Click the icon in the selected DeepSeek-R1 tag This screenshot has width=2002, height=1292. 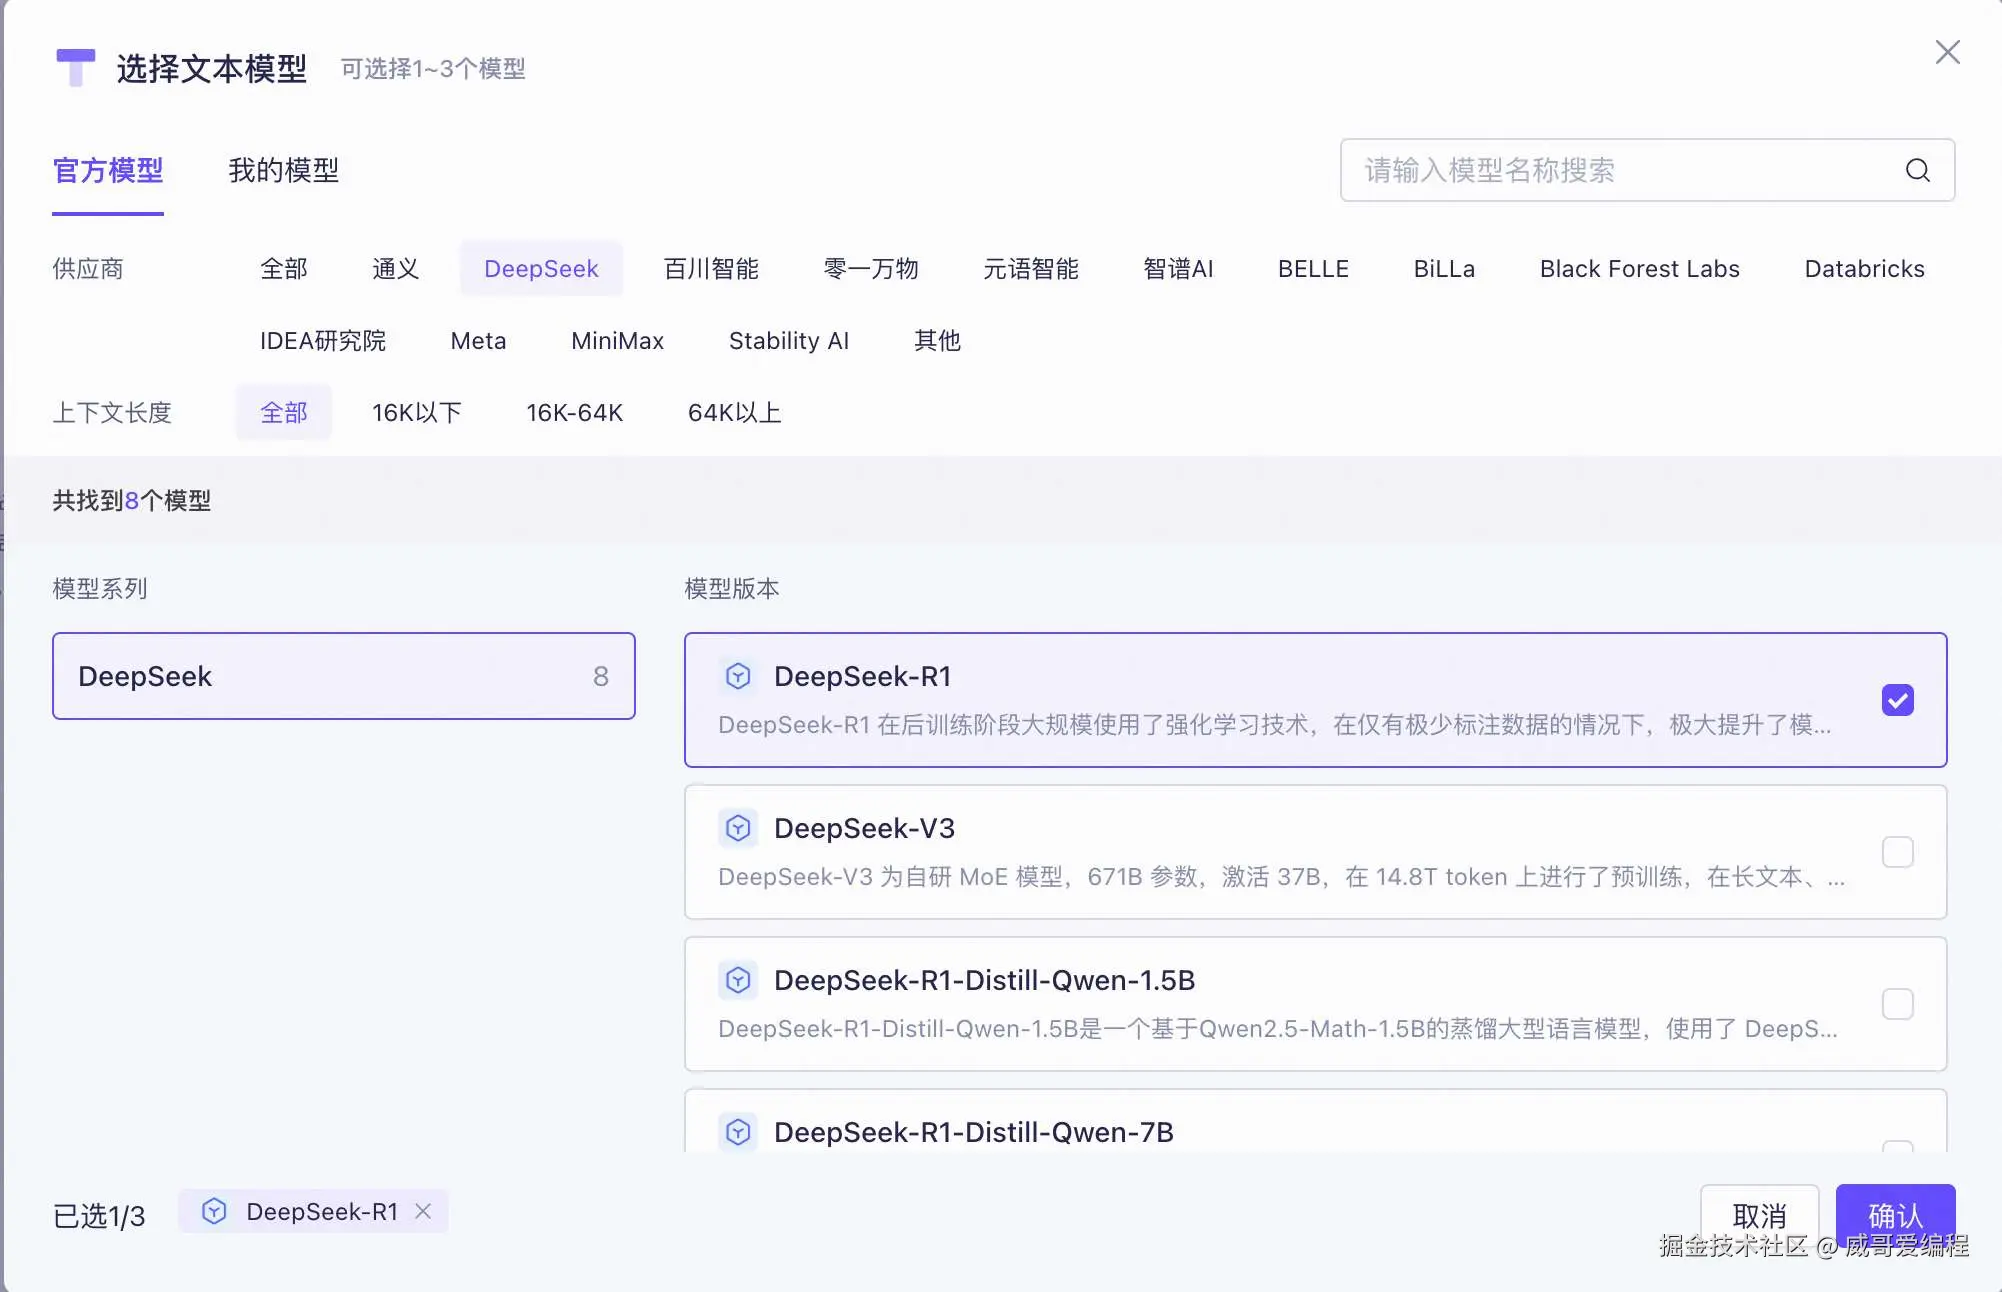214,1211
